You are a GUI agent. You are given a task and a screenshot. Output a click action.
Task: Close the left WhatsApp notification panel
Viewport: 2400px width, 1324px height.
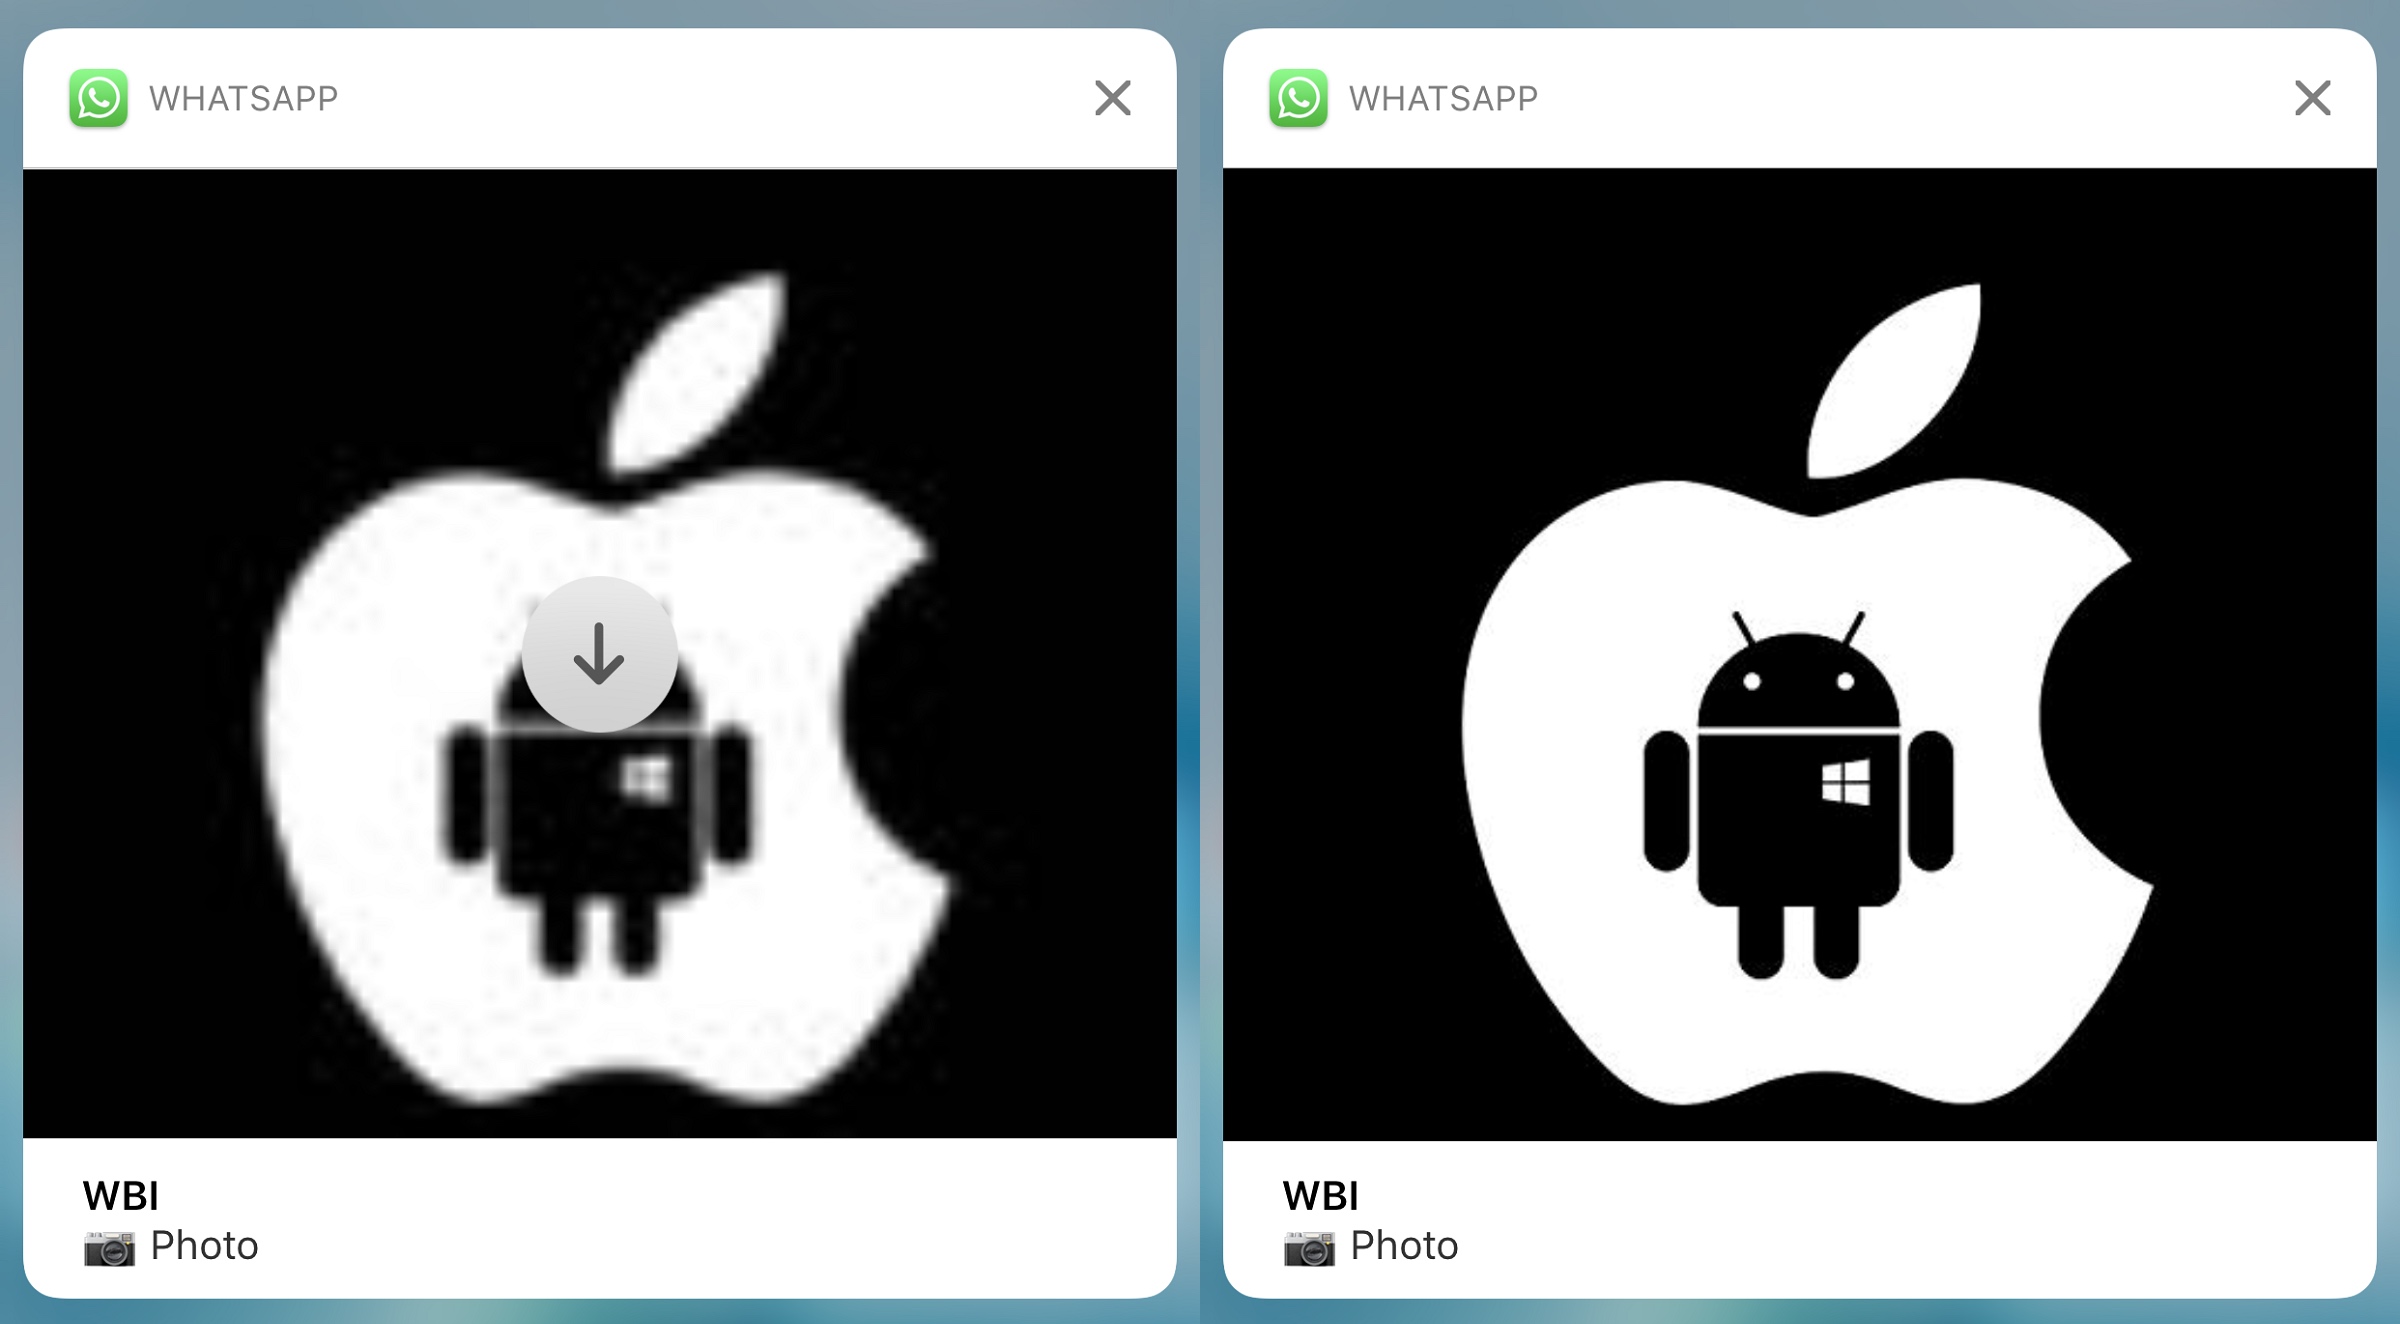click(x=1112, y=96)
